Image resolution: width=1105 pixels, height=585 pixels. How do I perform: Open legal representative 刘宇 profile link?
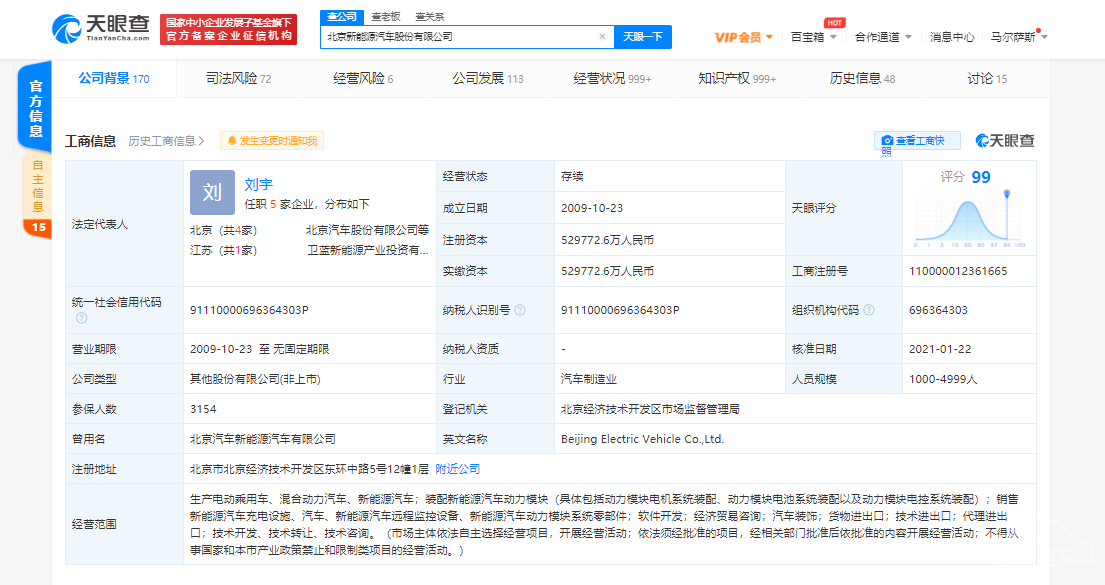point(259,185)
